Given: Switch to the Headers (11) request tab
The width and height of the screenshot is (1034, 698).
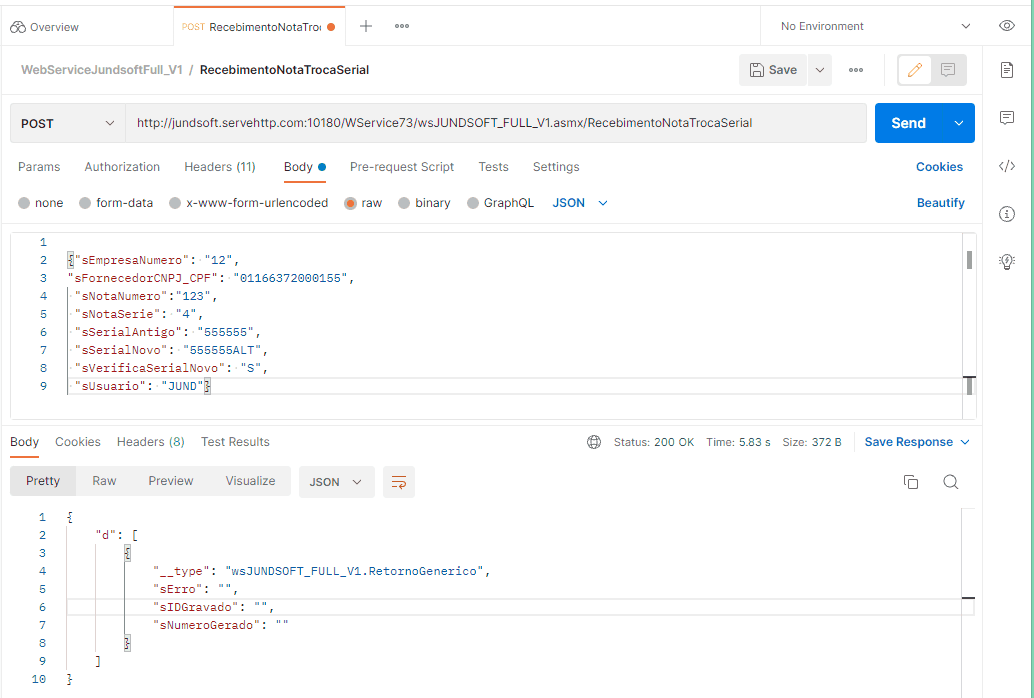Looking at the screenshot, I should [x=219, y=167].
